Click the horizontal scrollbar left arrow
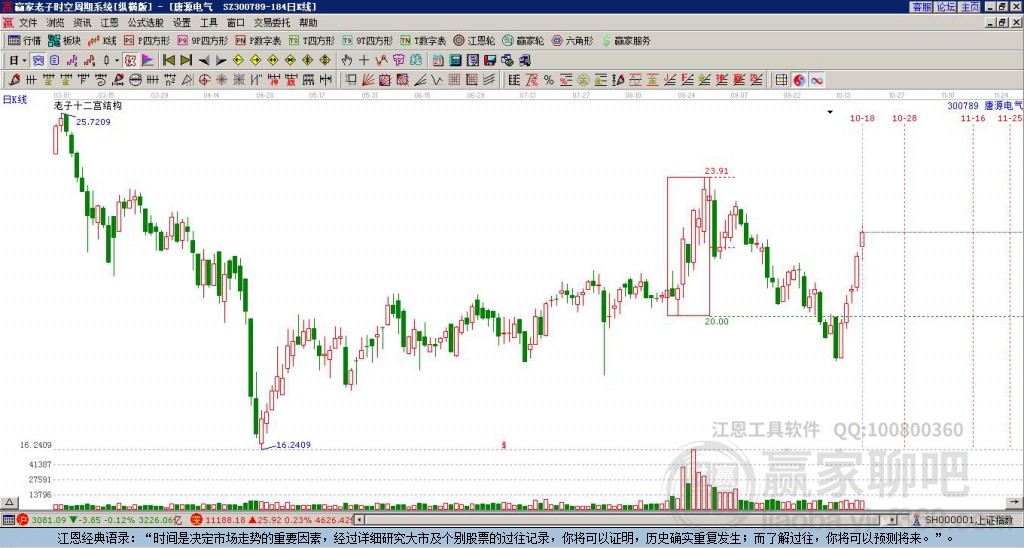Image resolution: width=1024 pixels, height=548 pixels. (x=359, y=520)
